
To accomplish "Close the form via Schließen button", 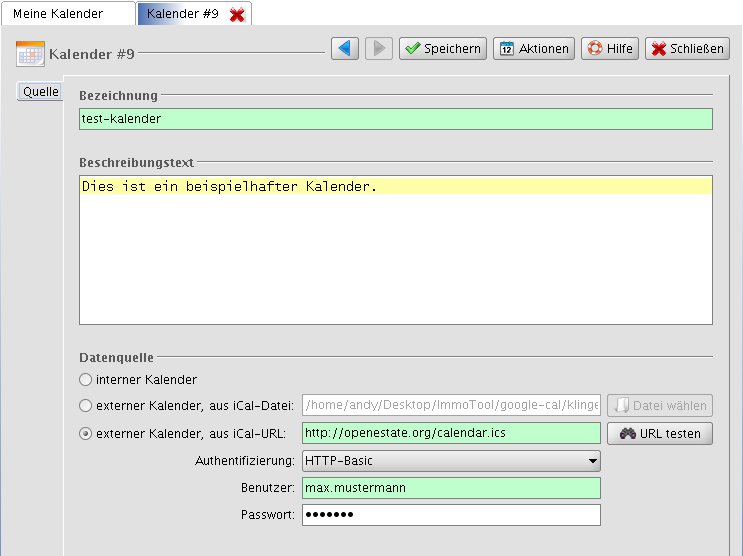I will 687,48.
